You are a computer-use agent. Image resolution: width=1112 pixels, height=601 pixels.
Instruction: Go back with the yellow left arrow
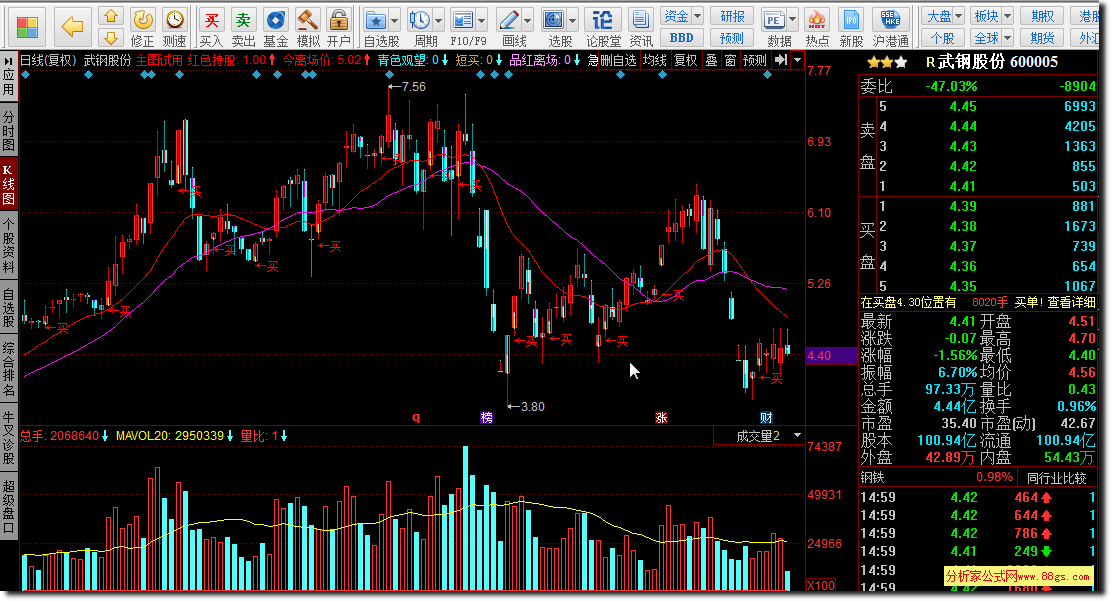(x=72, y=27)
